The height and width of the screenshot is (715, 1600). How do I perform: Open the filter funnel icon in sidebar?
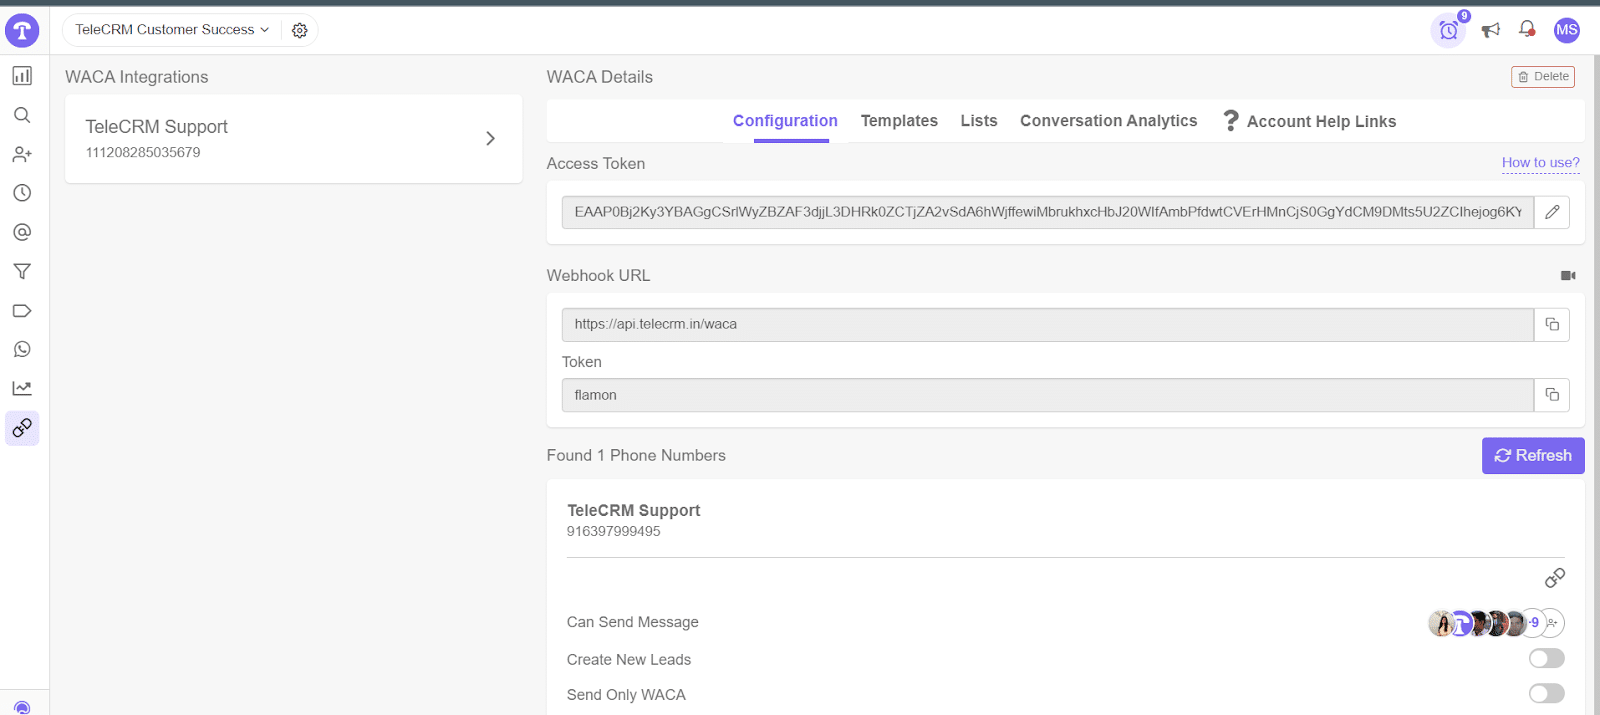[x=22, y=271]
